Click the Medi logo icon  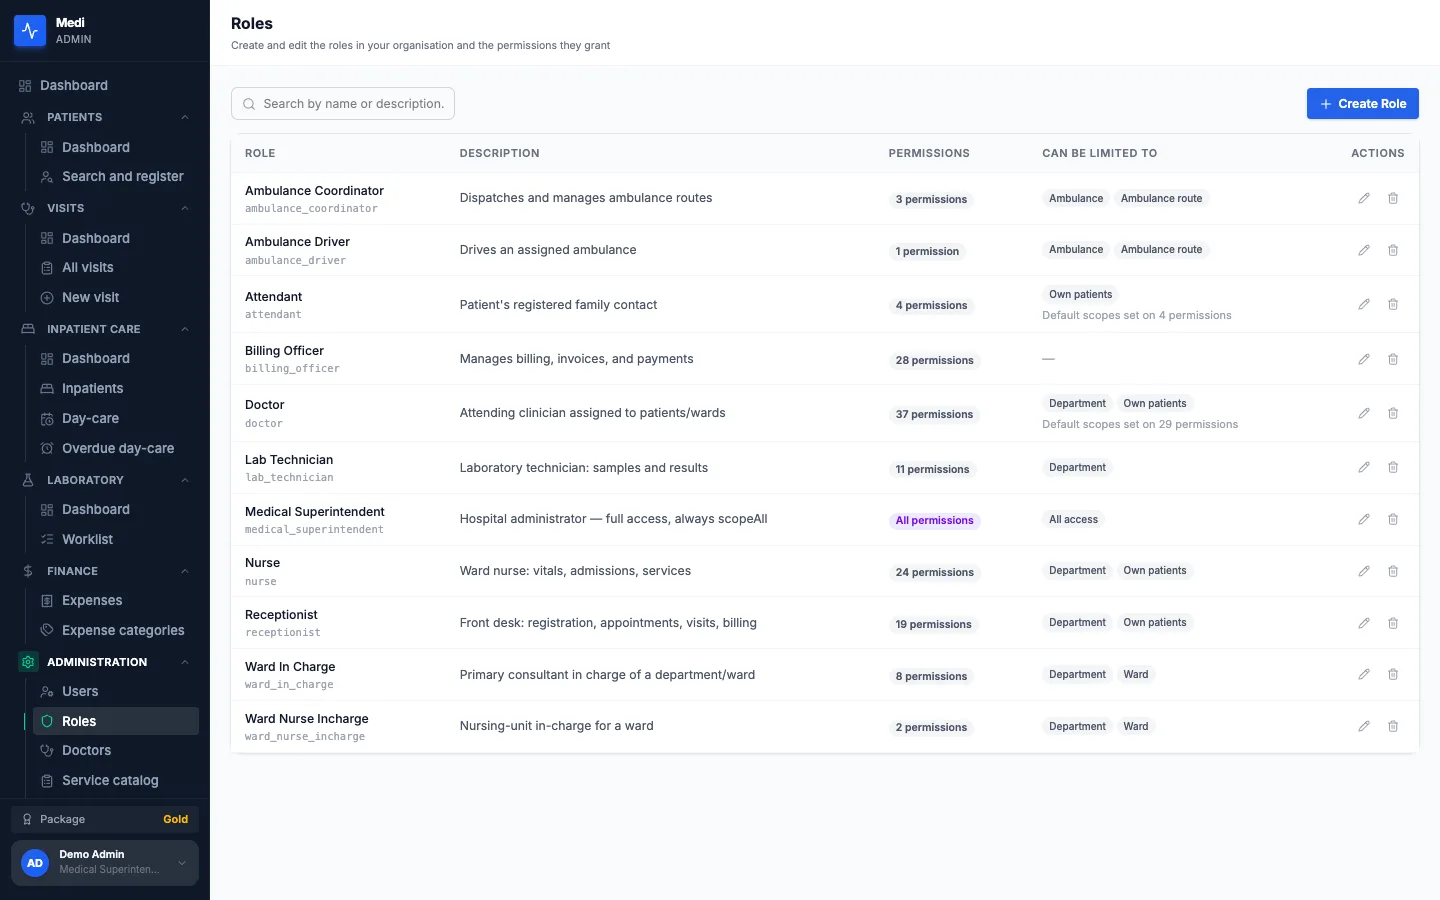(30, 31)
